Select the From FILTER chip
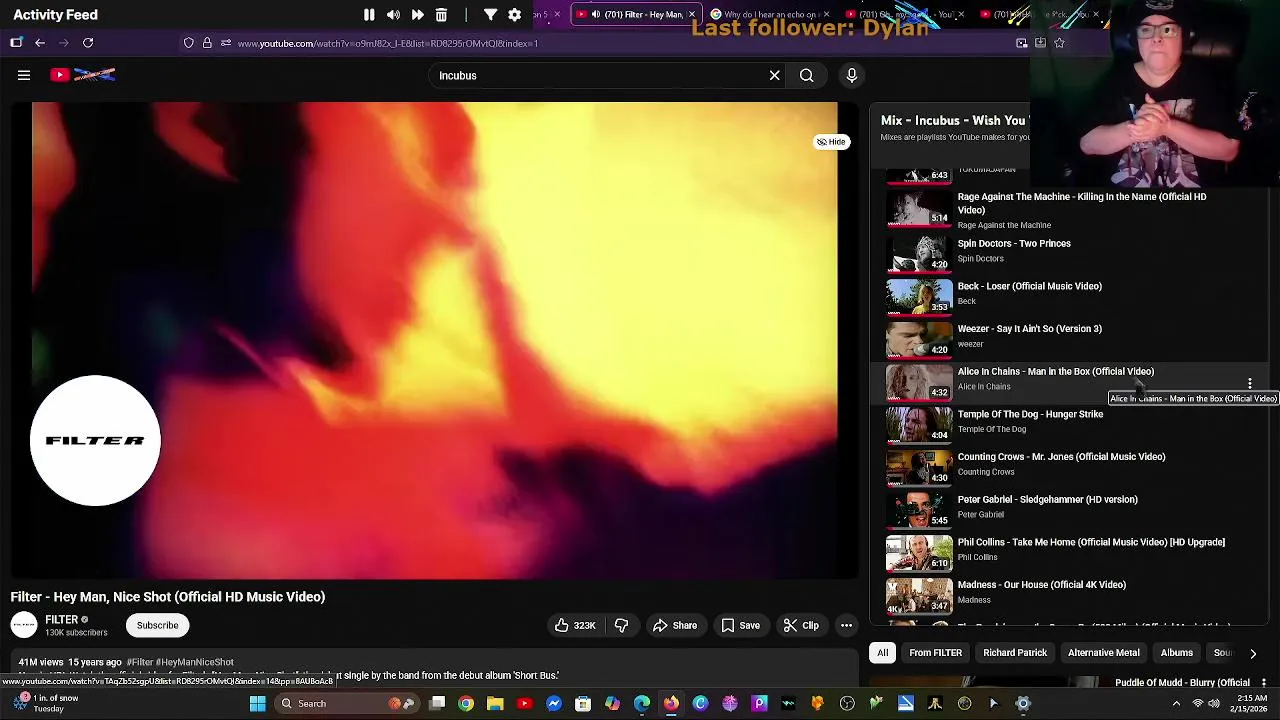Screen dimensions: 1280x720 (935, 653)
